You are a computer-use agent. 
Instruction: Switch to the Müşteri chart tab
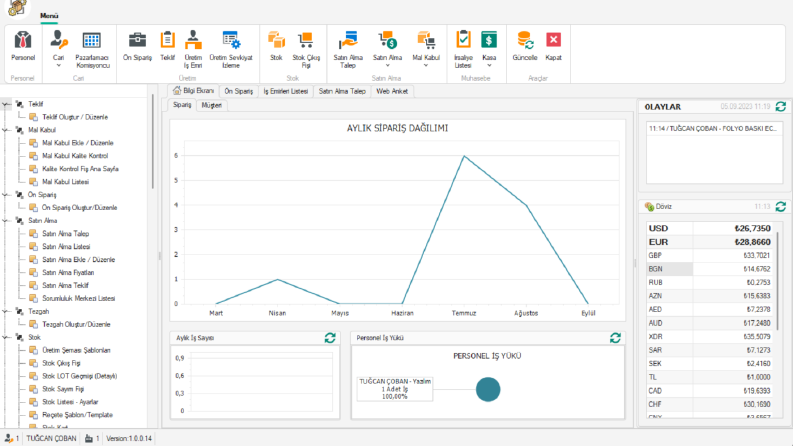(211, 105)
